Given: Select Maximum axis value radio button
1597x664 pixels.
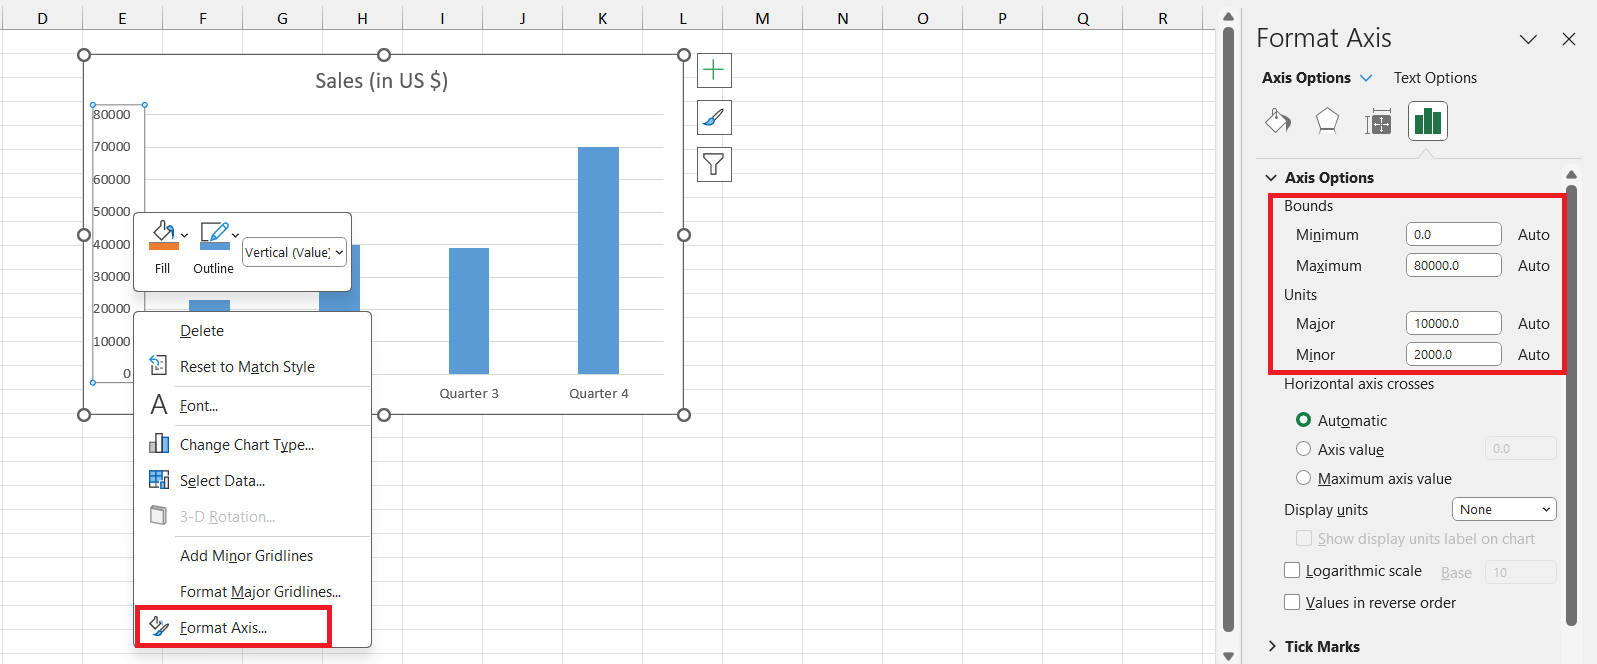Looking at the screenshot, I should pos(1303,478).
